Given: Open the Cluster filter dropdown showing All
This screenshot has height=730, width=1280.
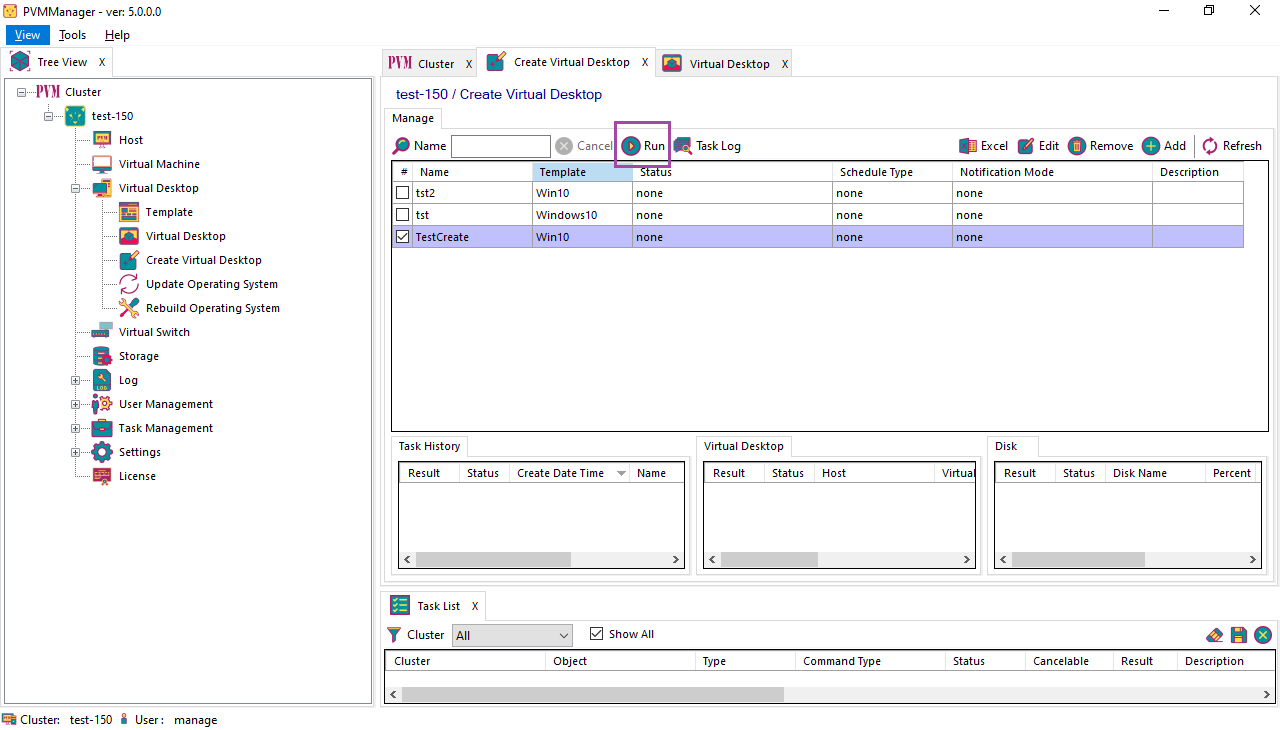Looking at the screenshot, I should click(x=512, y=635).
